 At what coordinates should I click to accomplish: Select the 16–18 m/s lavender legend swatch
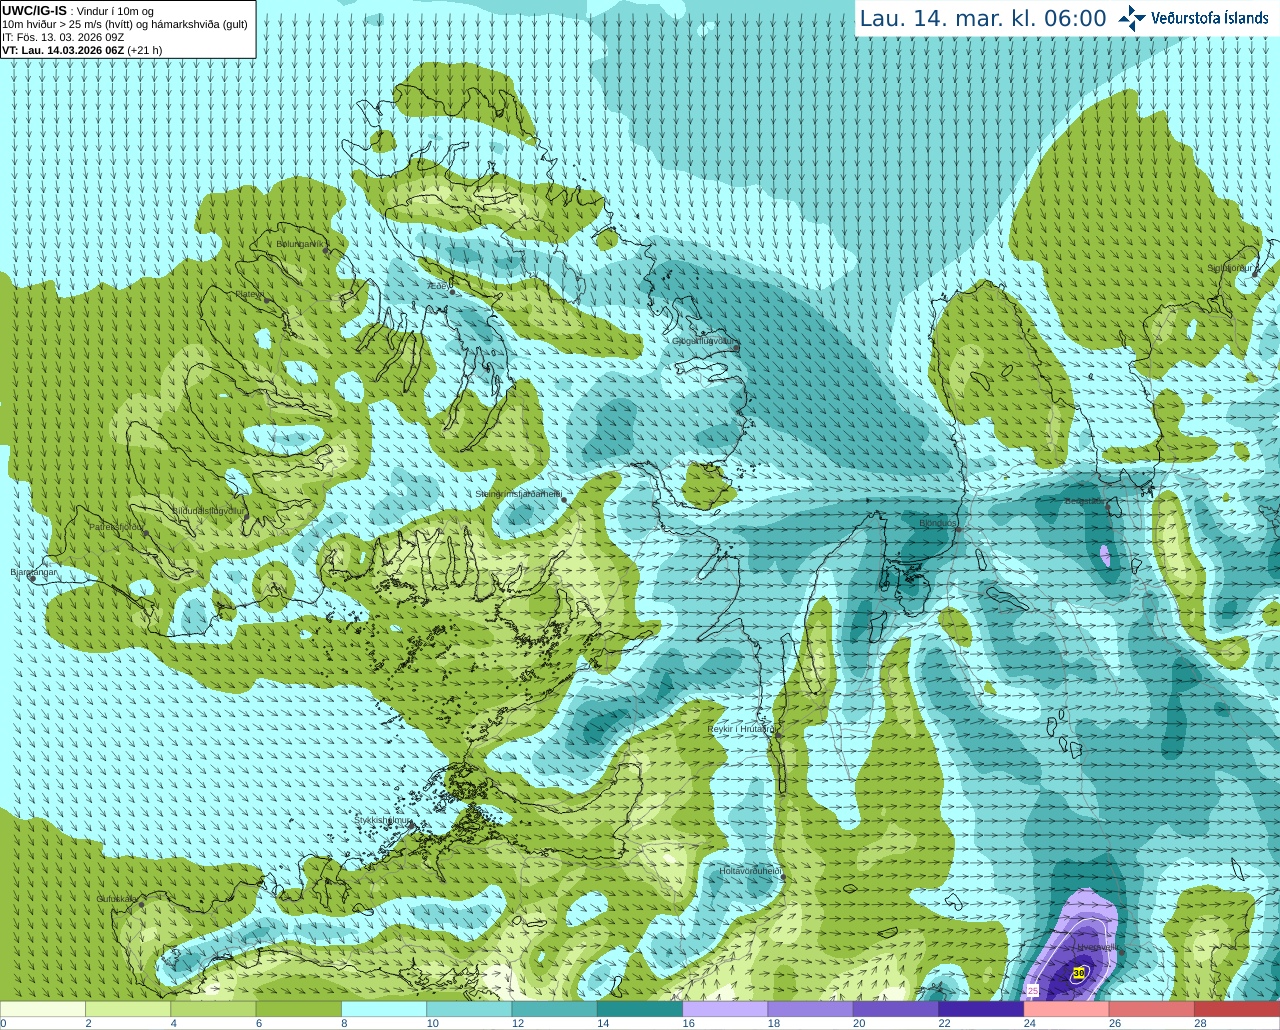pyautogui.click(x=725, y=1009)
